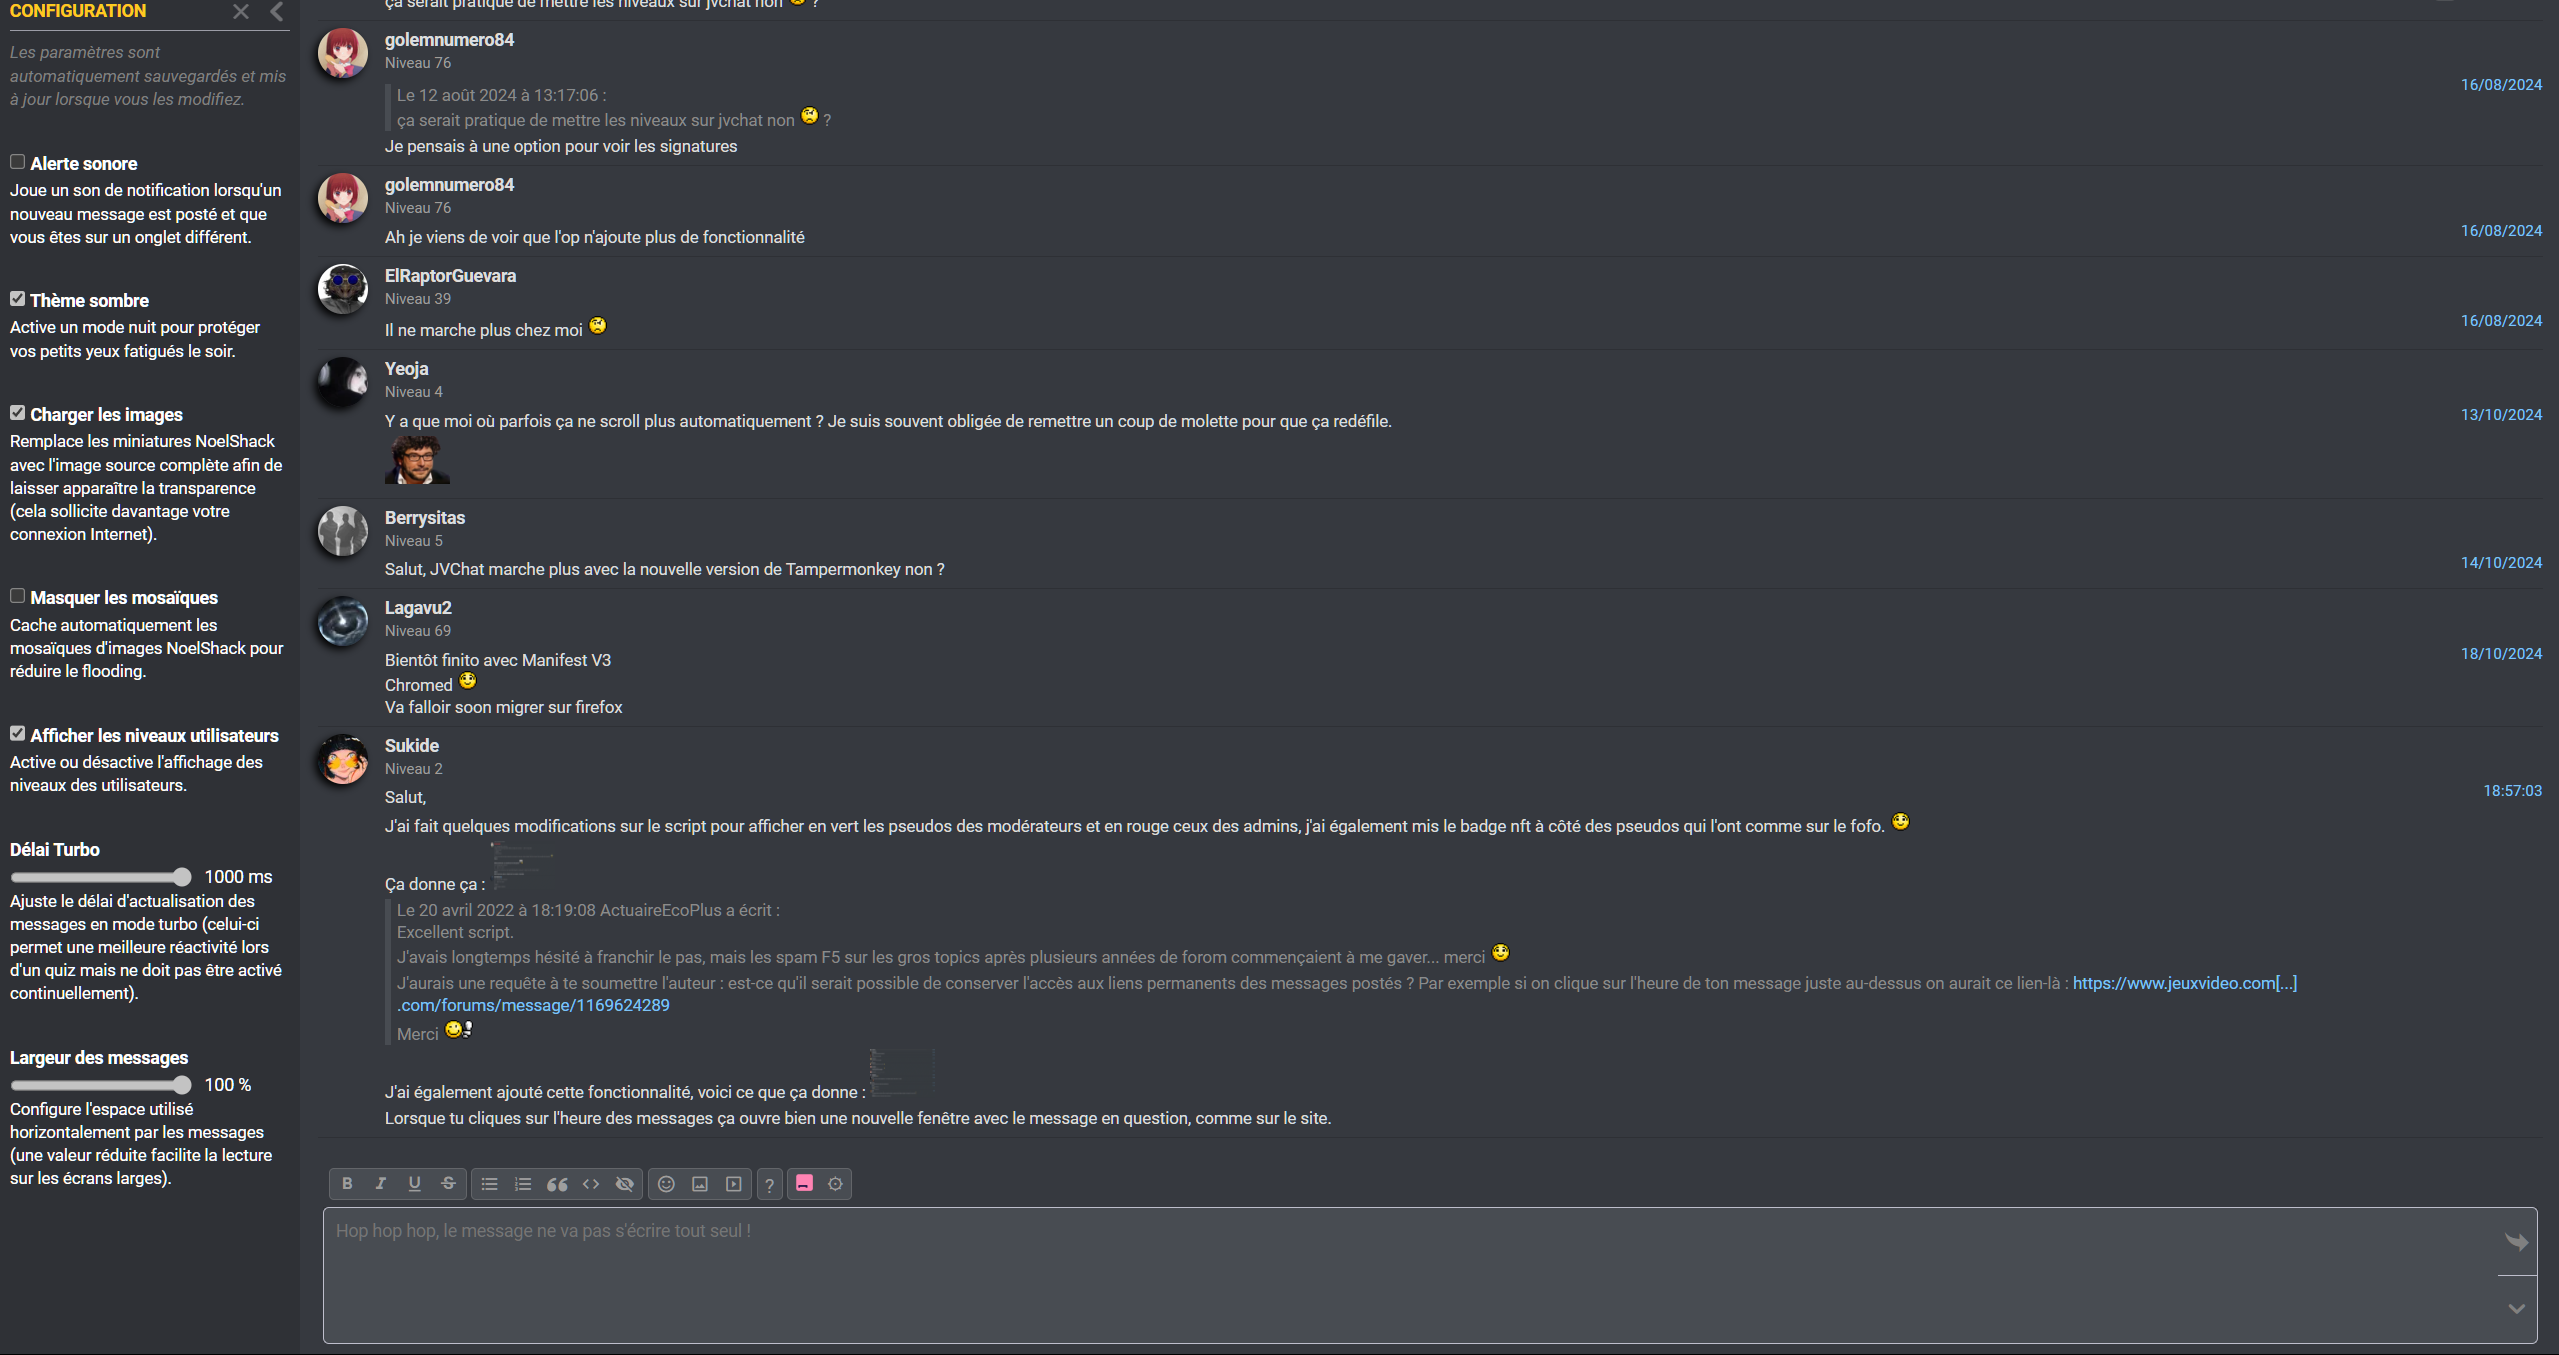Add spoiler using the crossed-eye icon

(625, 1184)
